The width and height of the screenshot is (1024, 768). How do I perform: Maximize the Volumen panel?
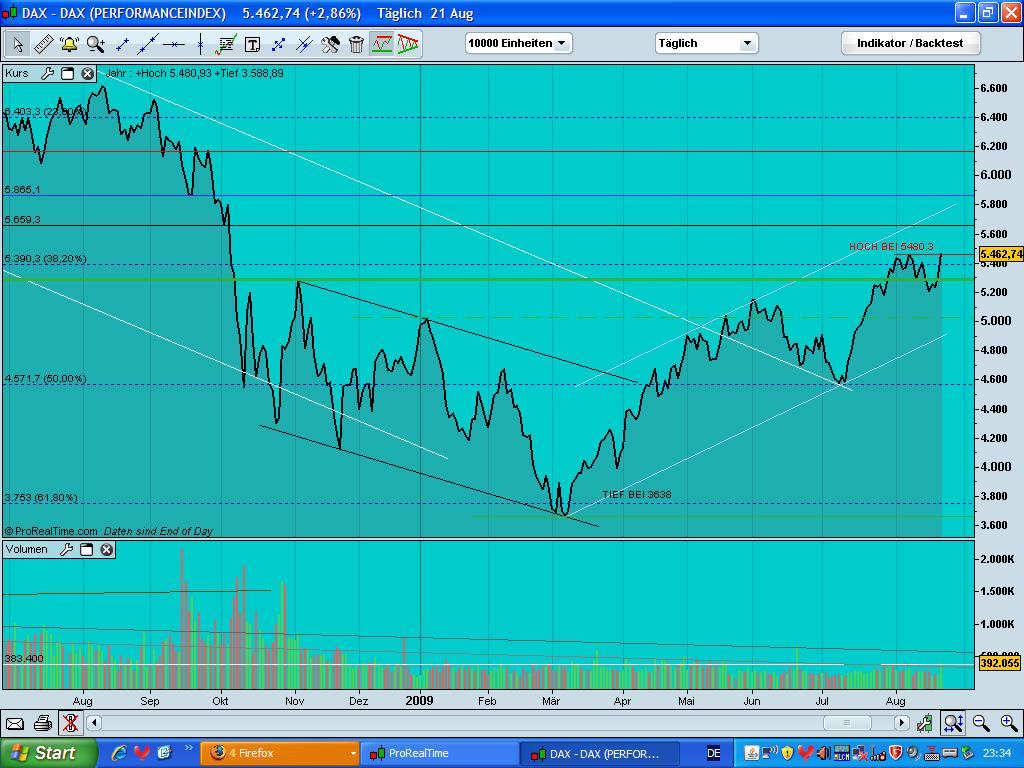point(86,549)
